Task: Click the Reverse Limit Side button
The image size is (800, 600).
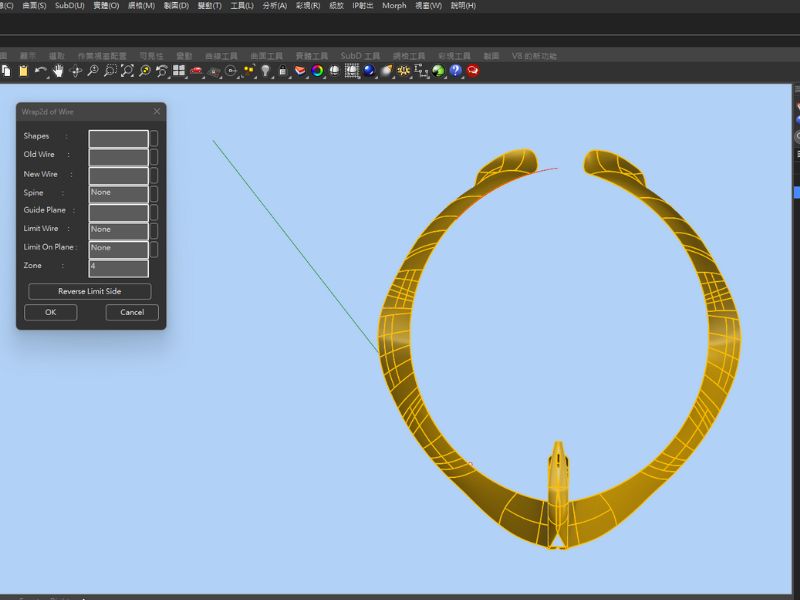Action: [90, 291]
